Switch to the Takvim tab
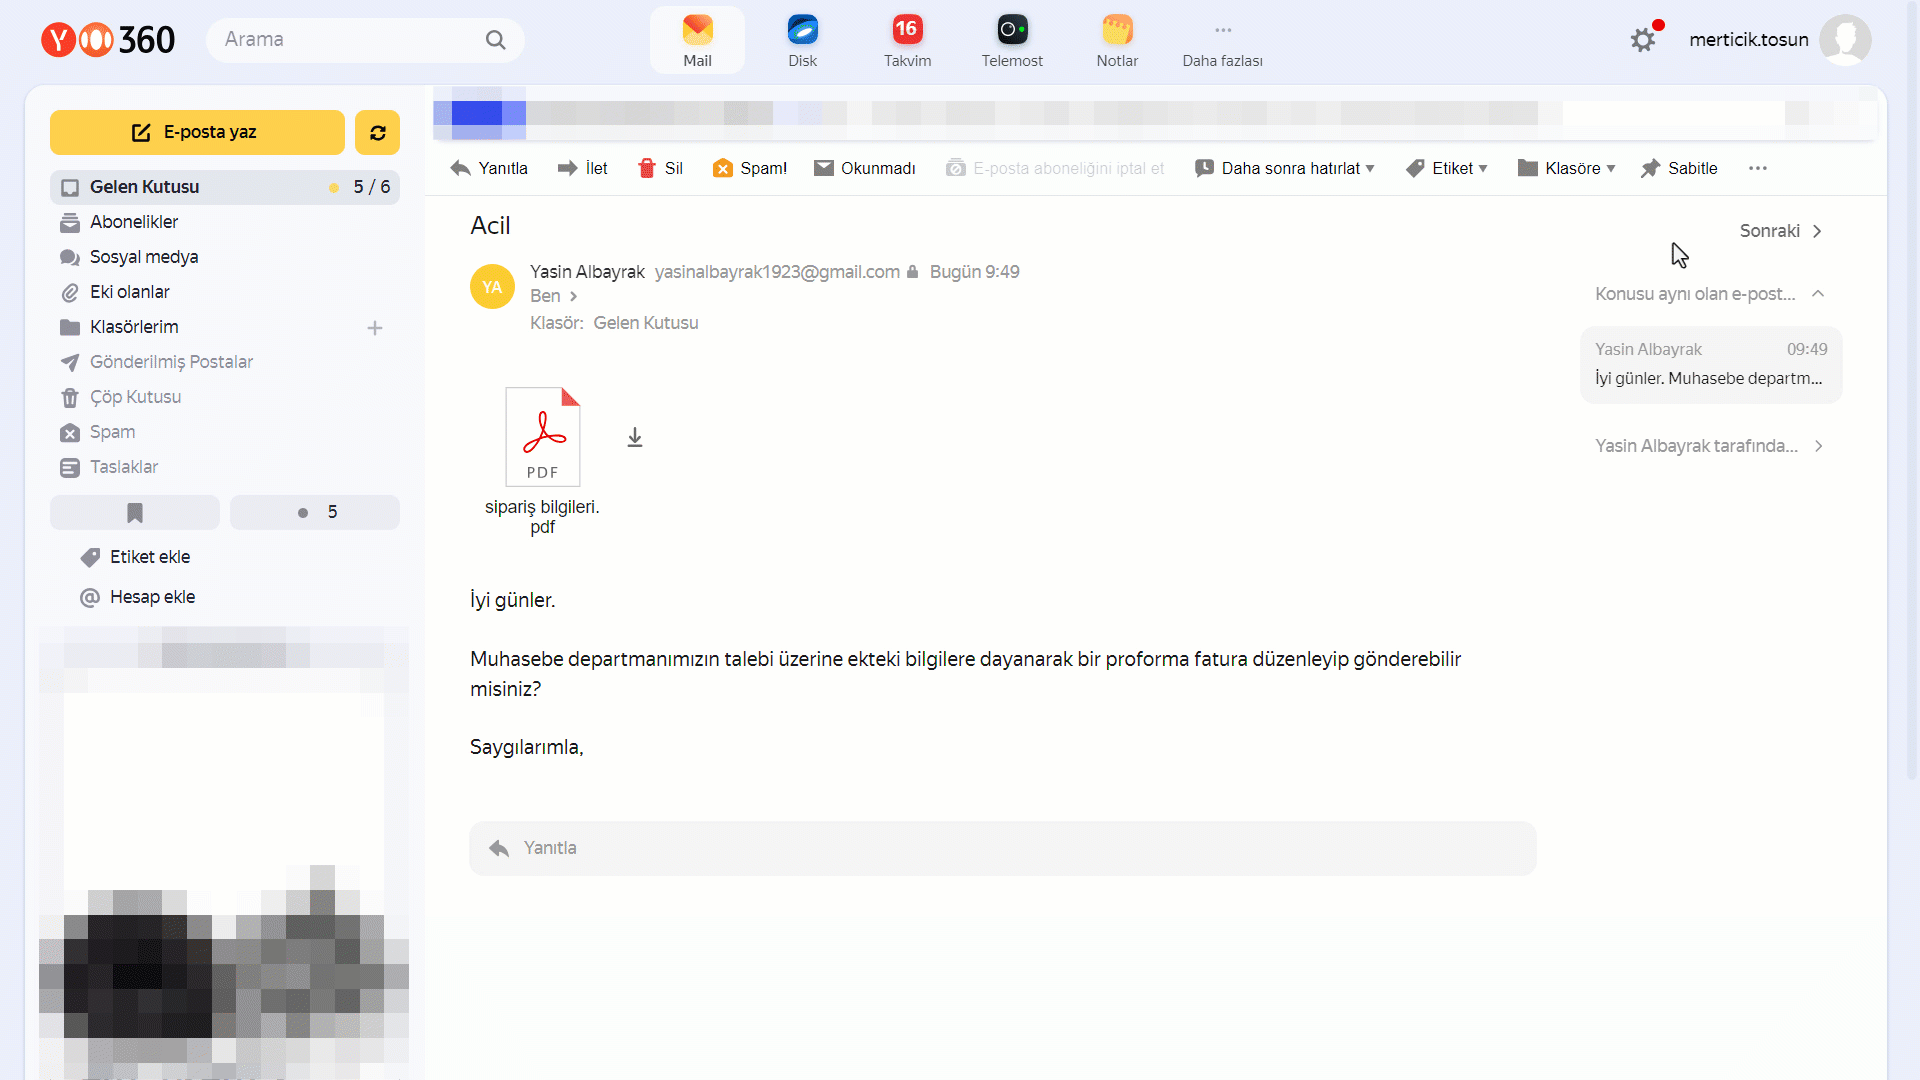1920x1080 pixels. click(907, 40)
